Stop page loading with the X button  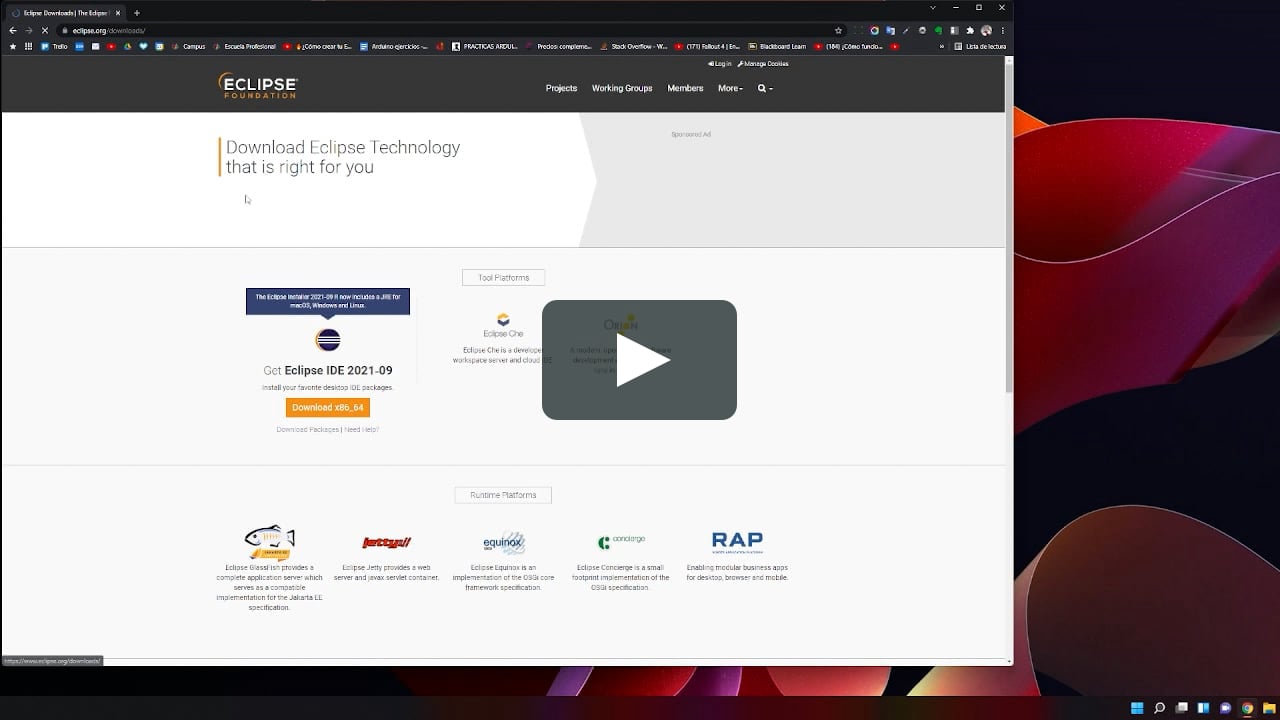click(x=44, y=31)
